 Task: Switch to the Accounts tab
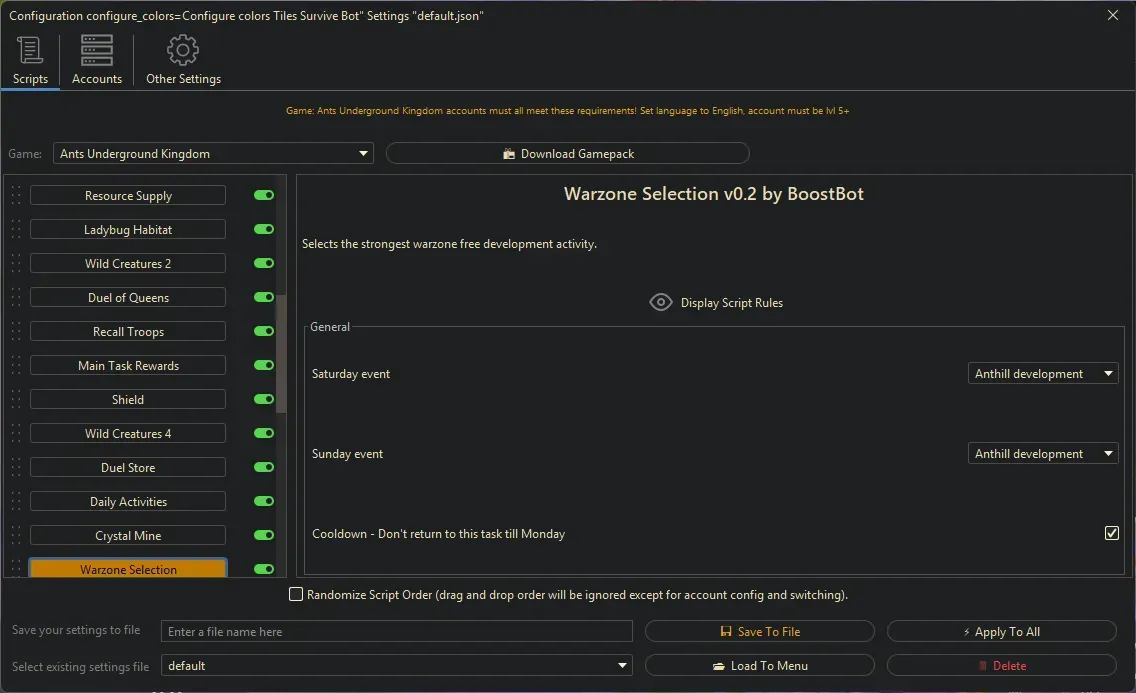[x=96, y=60]
